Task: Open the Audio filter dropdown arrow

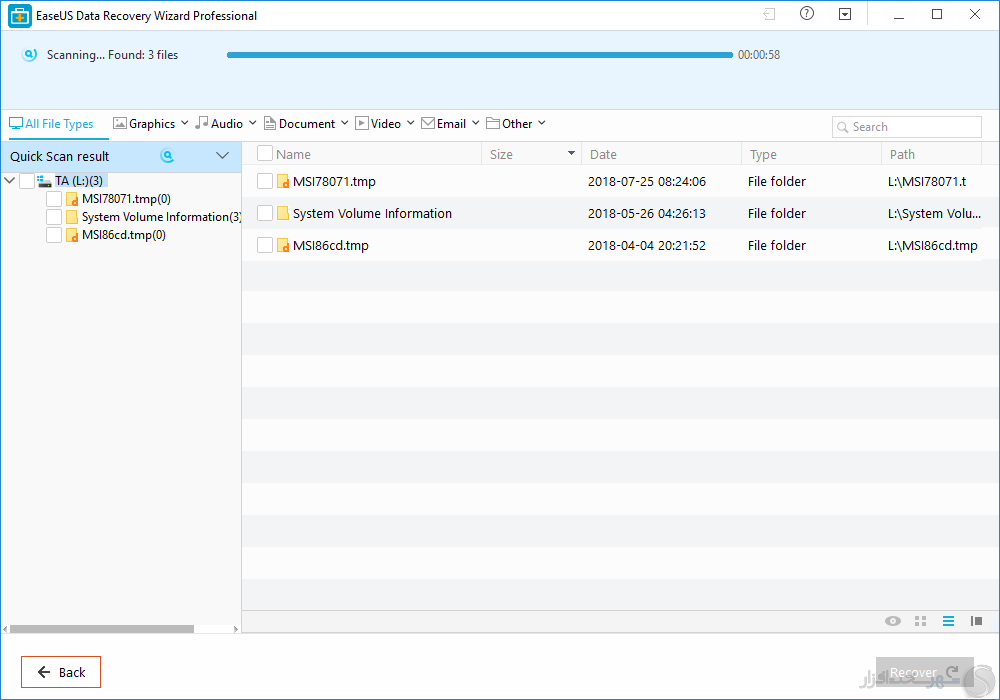Action: [x=253, y=122]
